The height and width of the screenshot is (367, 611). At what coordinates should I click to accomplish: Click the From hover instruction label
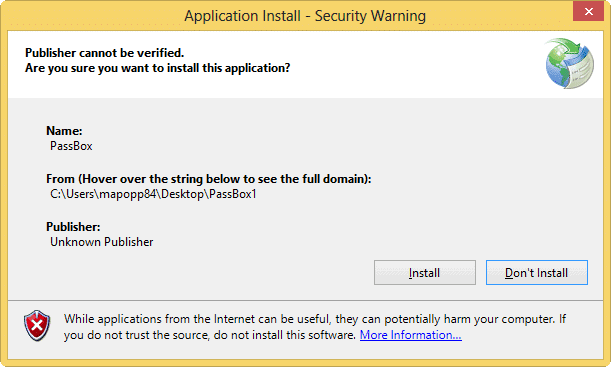209,179
